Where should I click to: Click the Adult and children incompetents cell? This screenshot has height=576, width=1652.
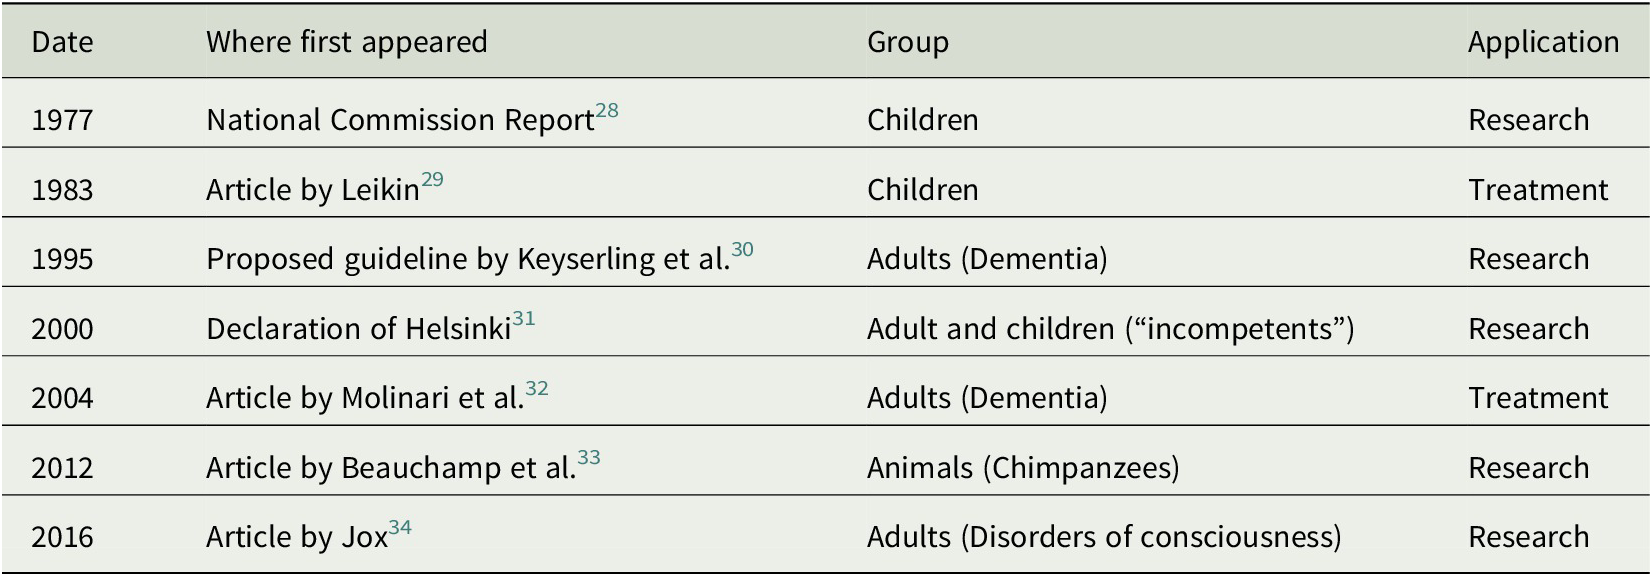click(1110, 329)
